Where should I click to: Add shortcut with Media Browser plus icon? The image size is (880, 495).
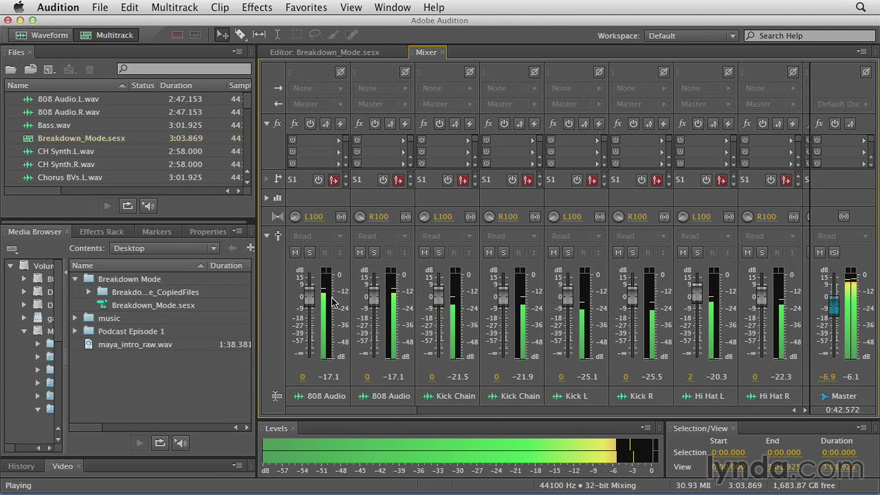coord(250,248)
